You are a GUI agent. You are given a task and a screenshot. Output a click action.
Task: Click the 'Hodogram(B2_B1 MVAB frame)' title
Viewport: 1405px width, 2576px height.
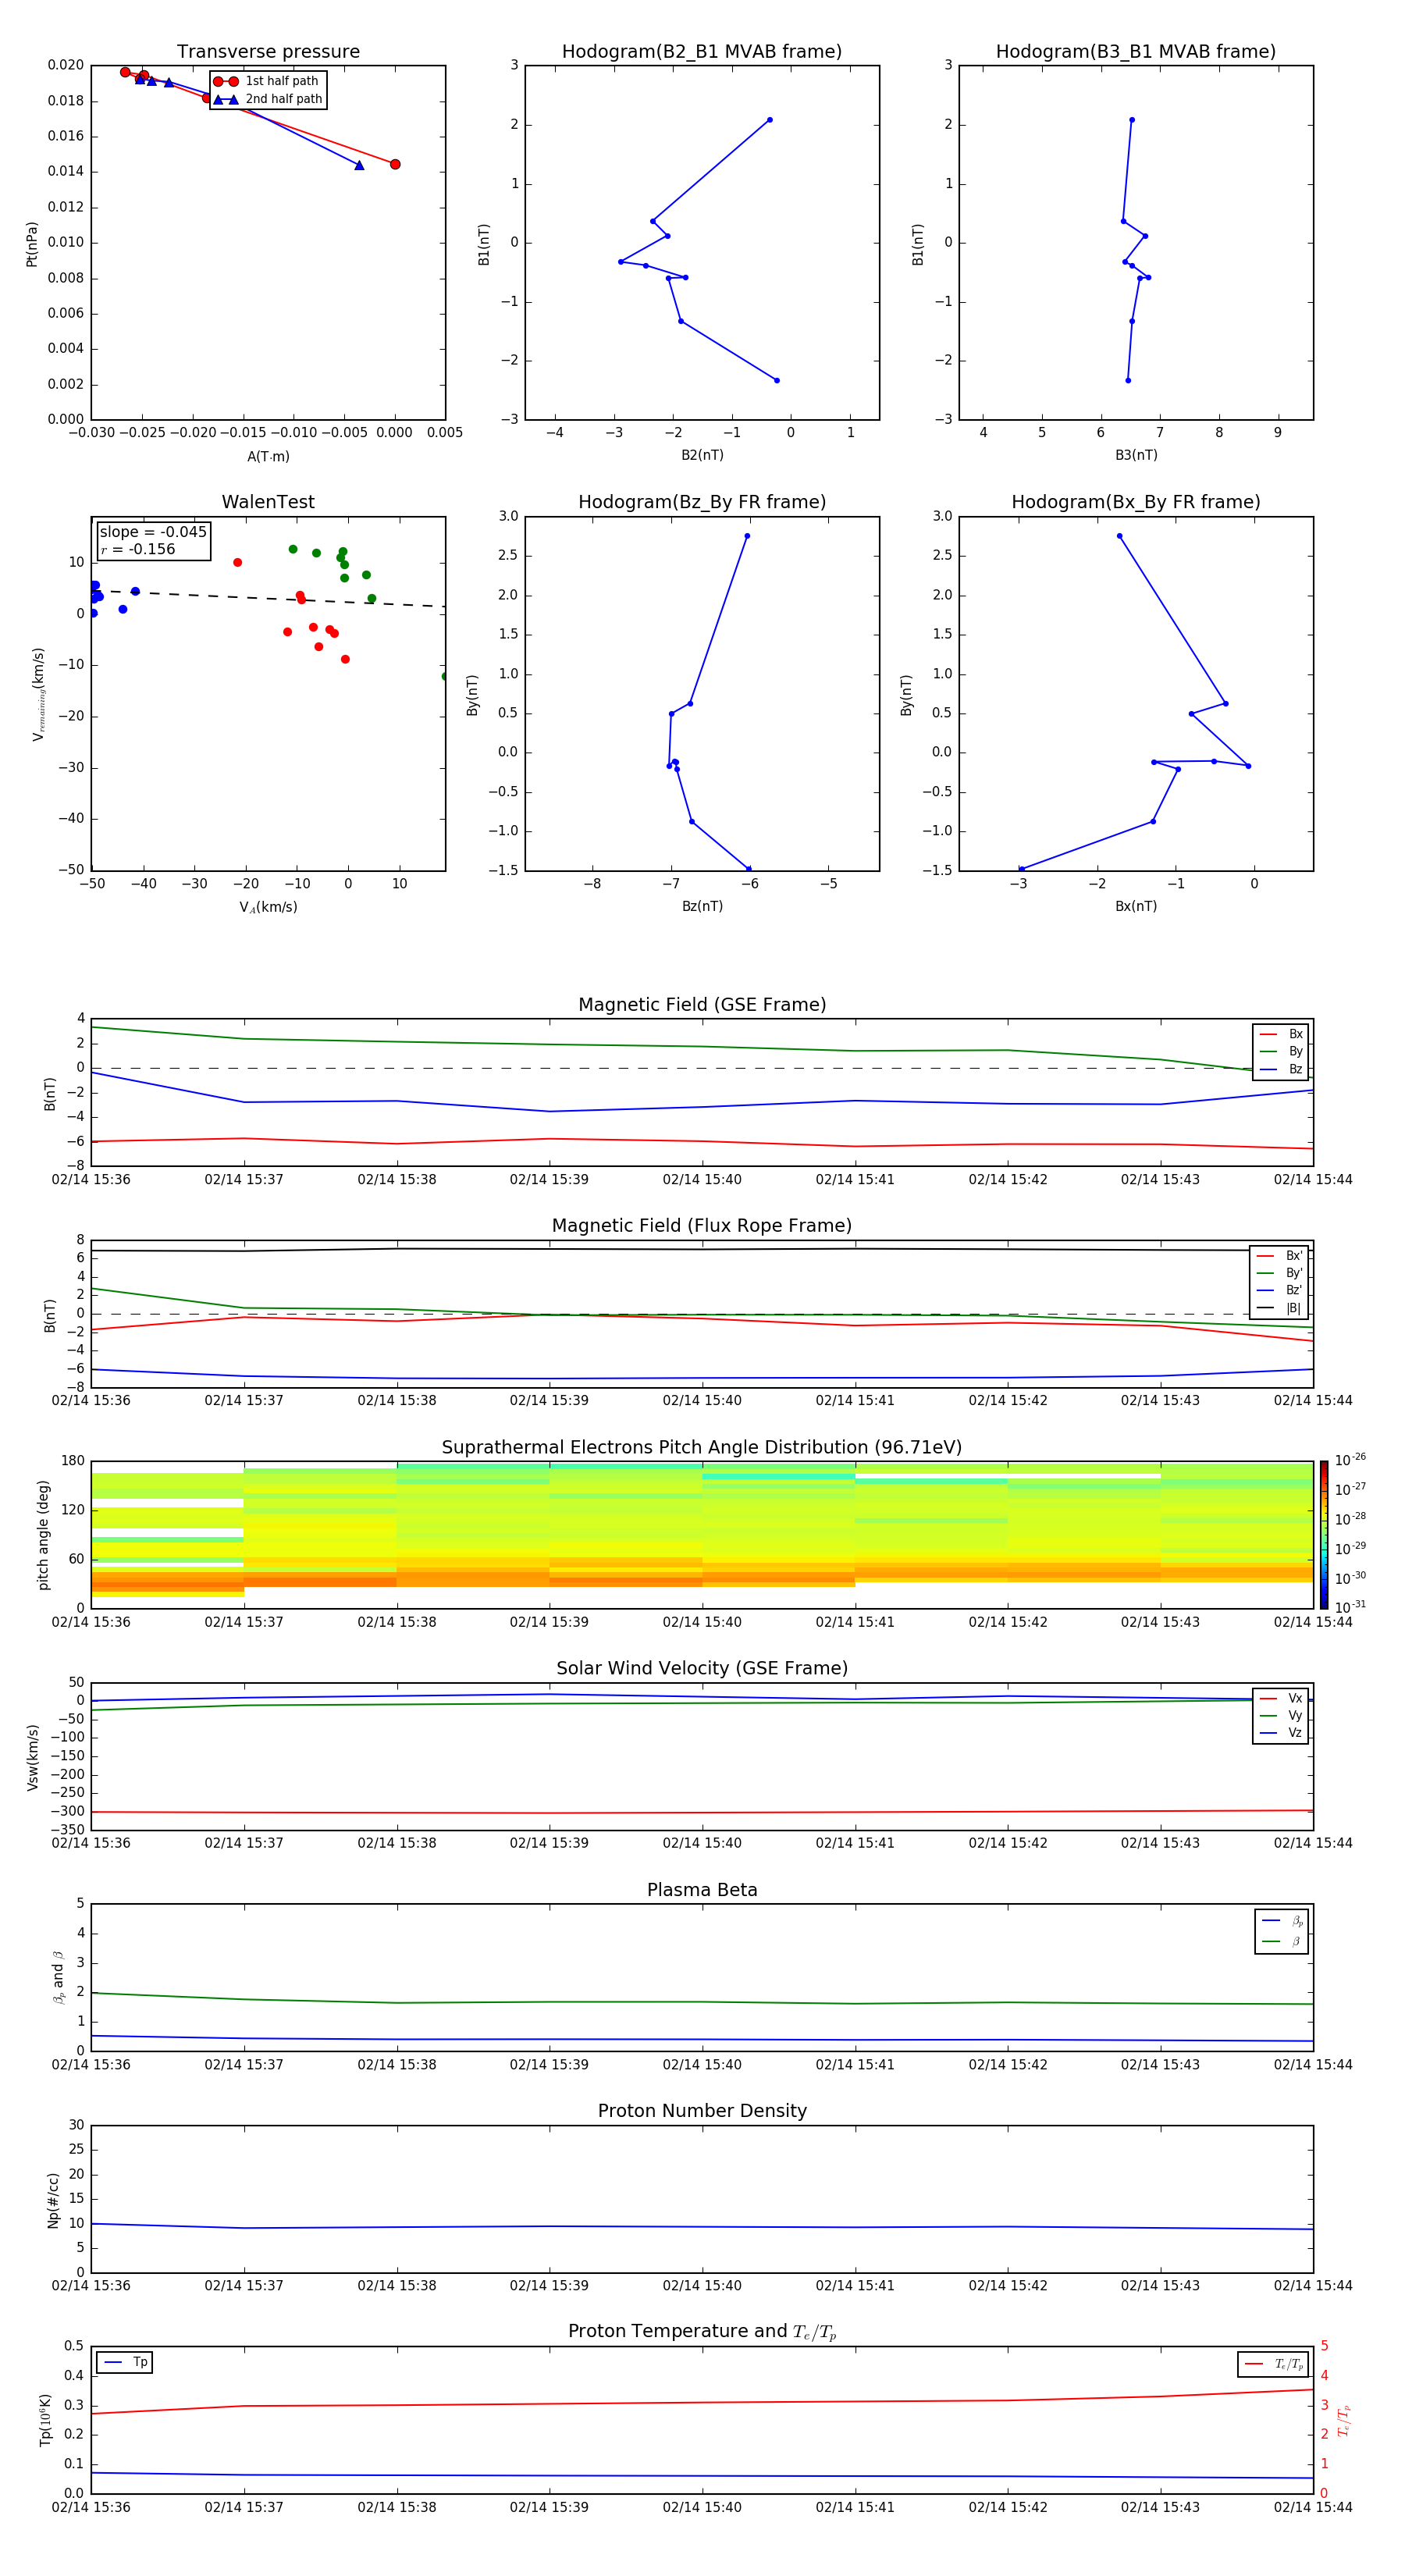(702, 52)
